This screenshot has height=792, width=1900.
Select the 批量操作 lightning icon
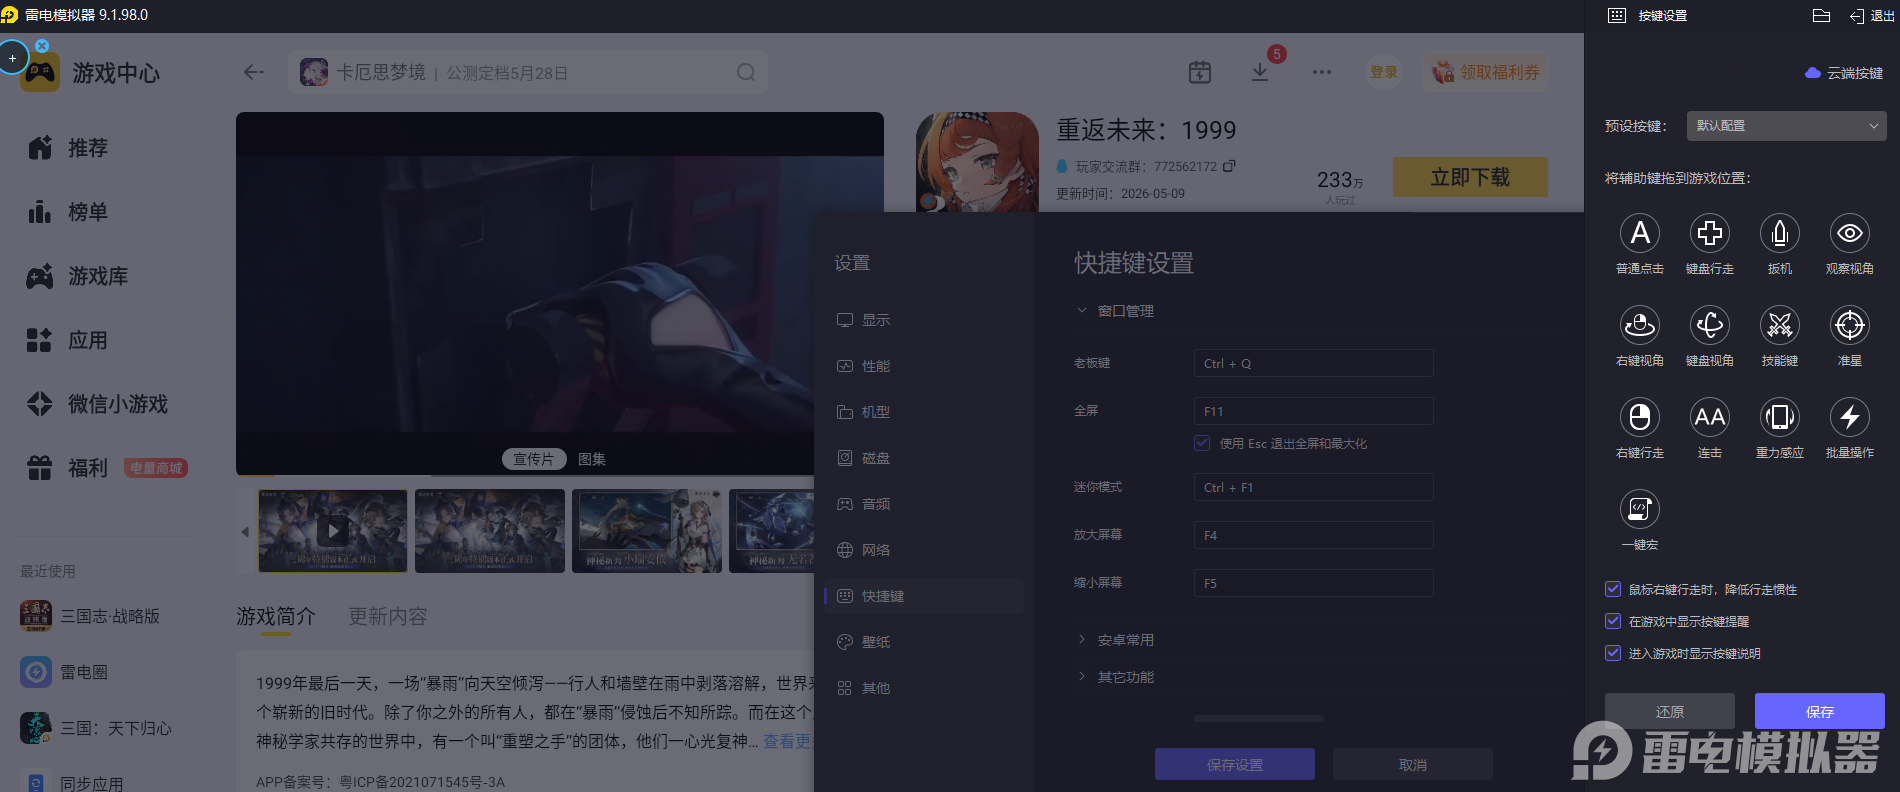click(x=1850, y=417)
